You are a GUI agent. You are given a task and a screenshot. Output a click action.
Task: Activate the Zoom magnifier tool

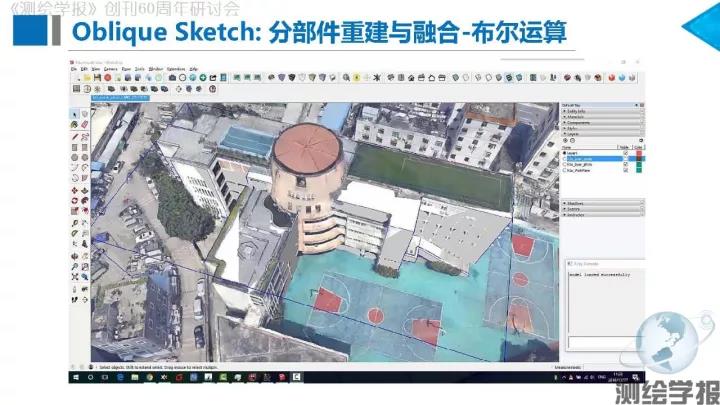tap(75, 266)
